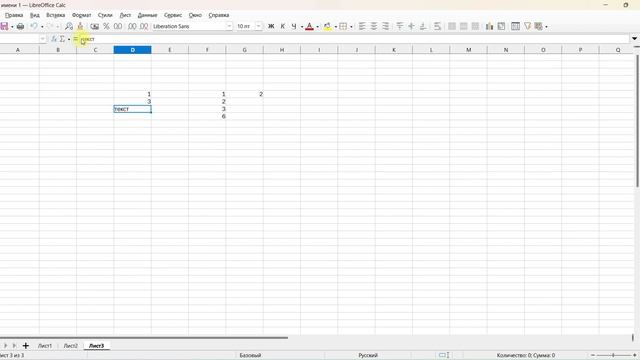Screen dimensions: 640x360
Task: Add a new sheet with plus button
Action: click(25, 346)
